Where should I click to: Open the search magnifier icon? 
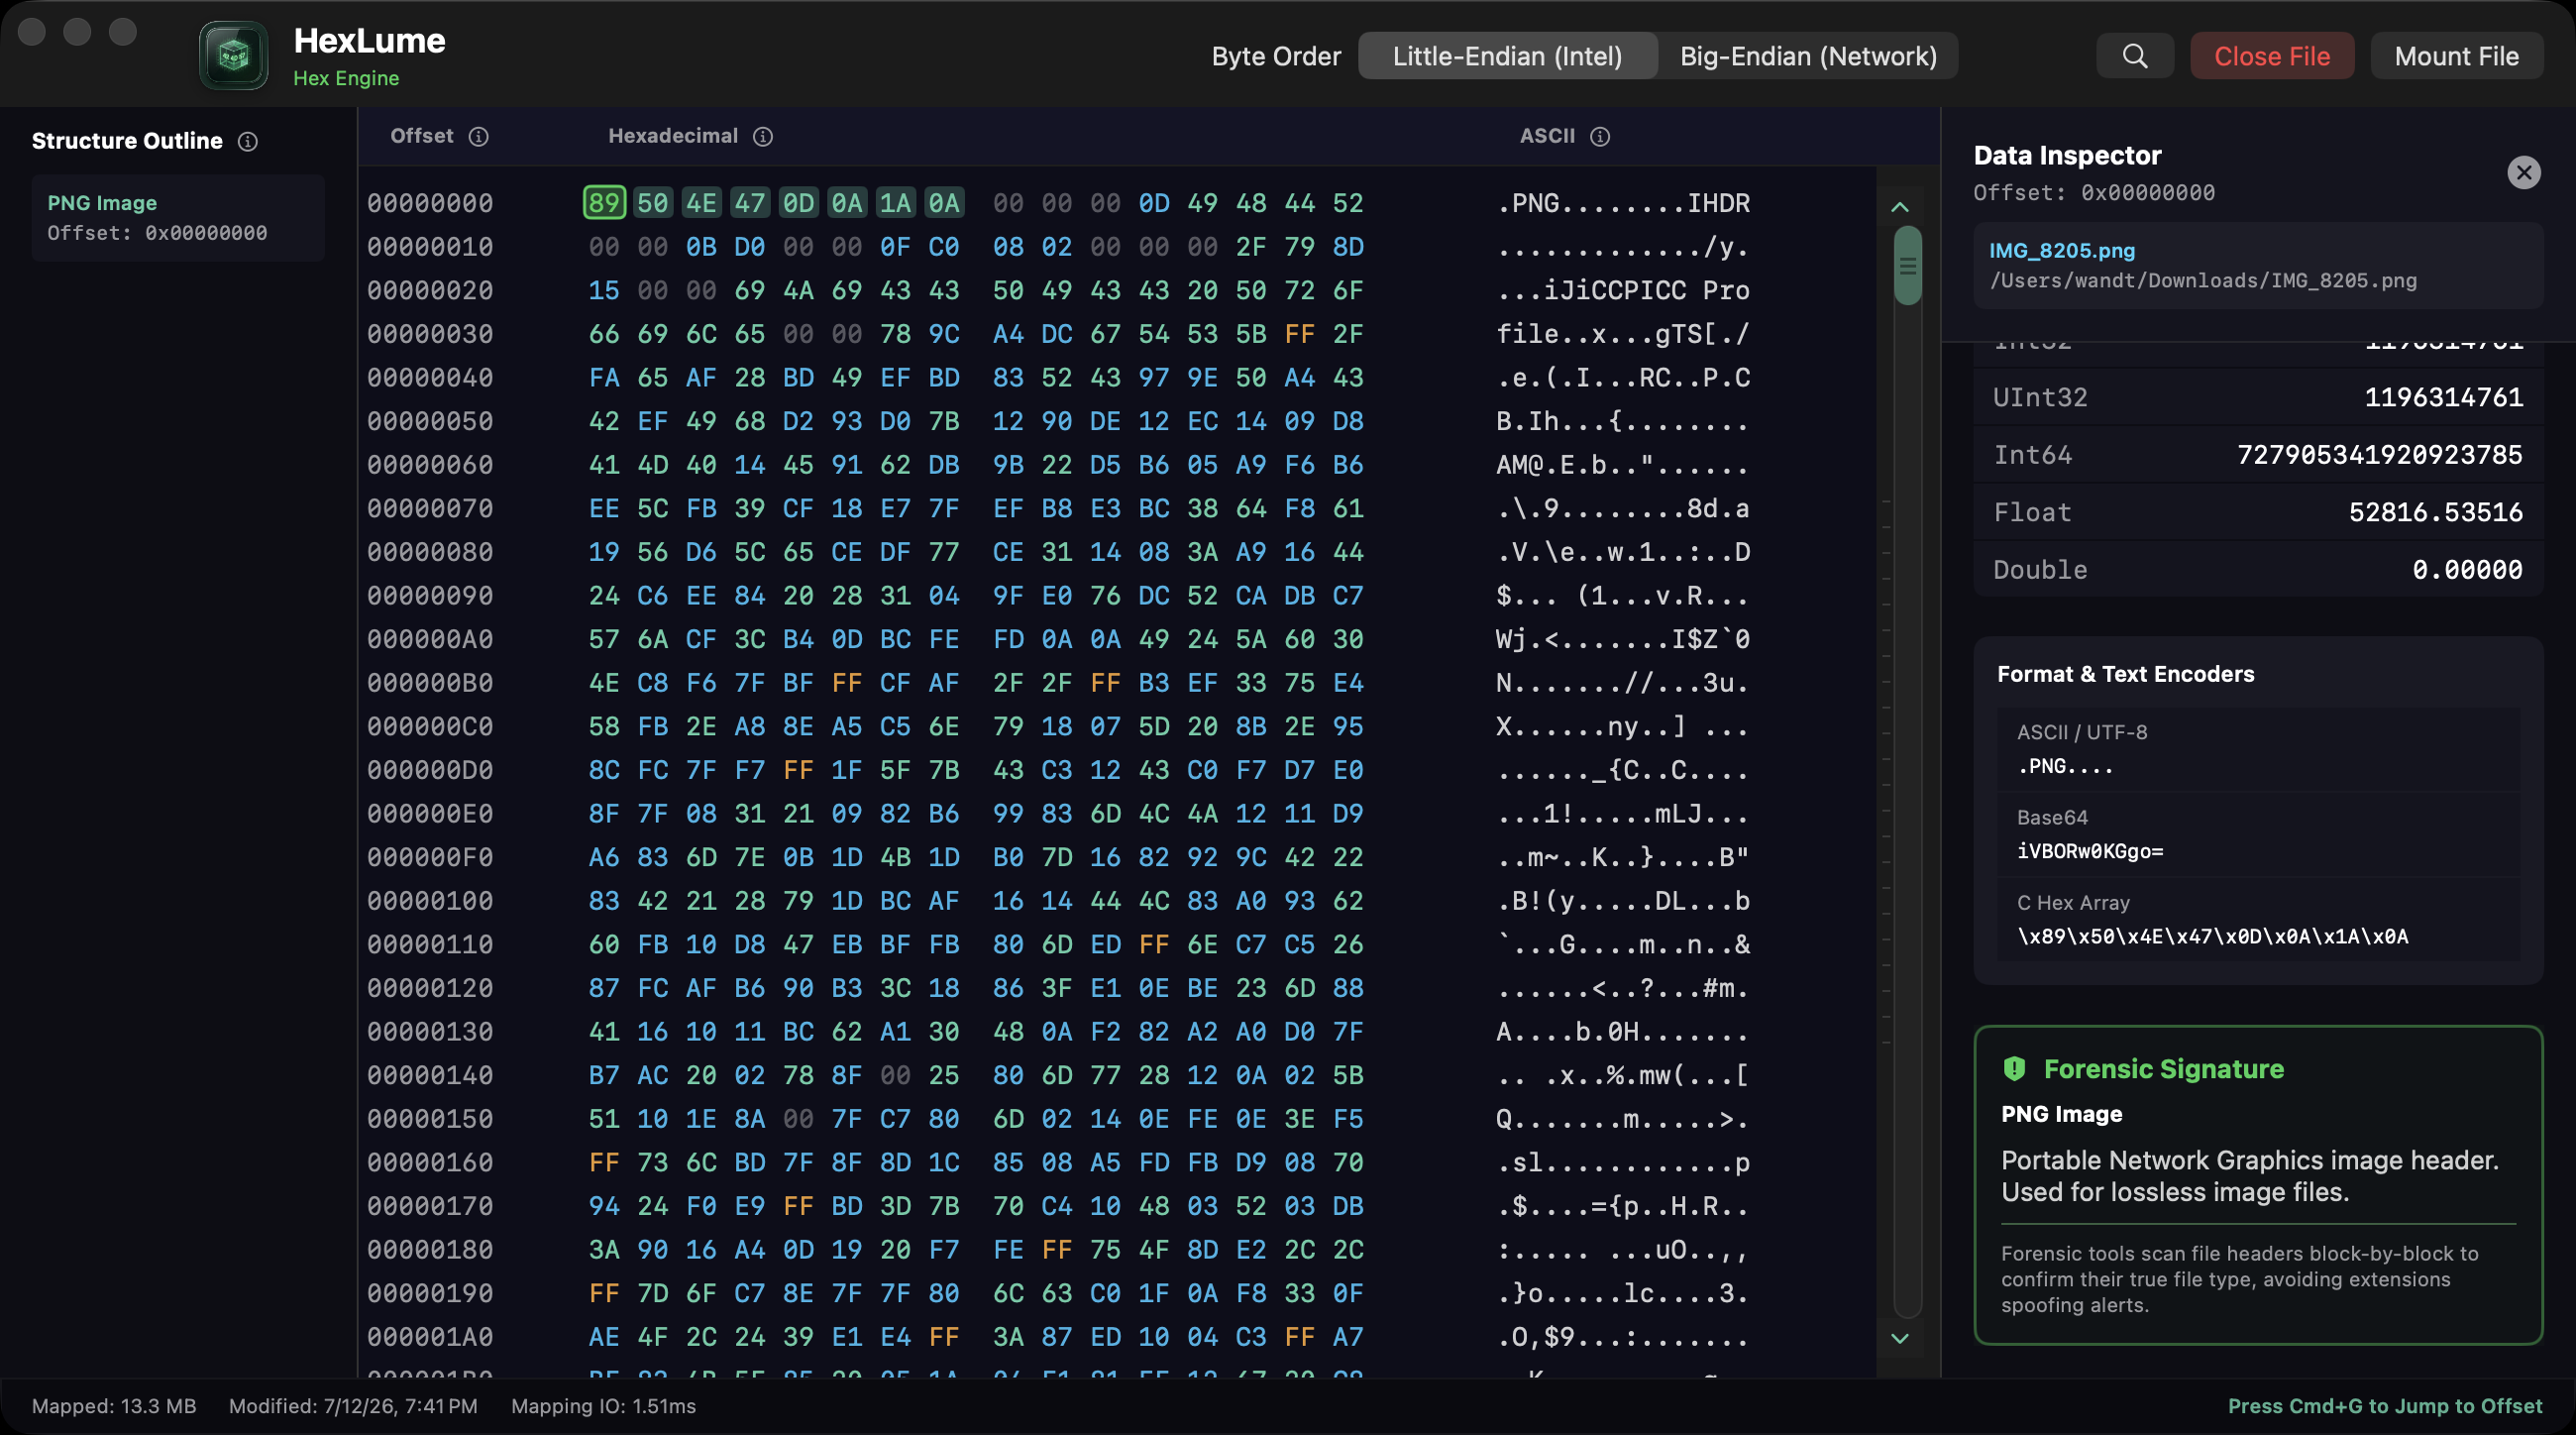pos(2134,56)
